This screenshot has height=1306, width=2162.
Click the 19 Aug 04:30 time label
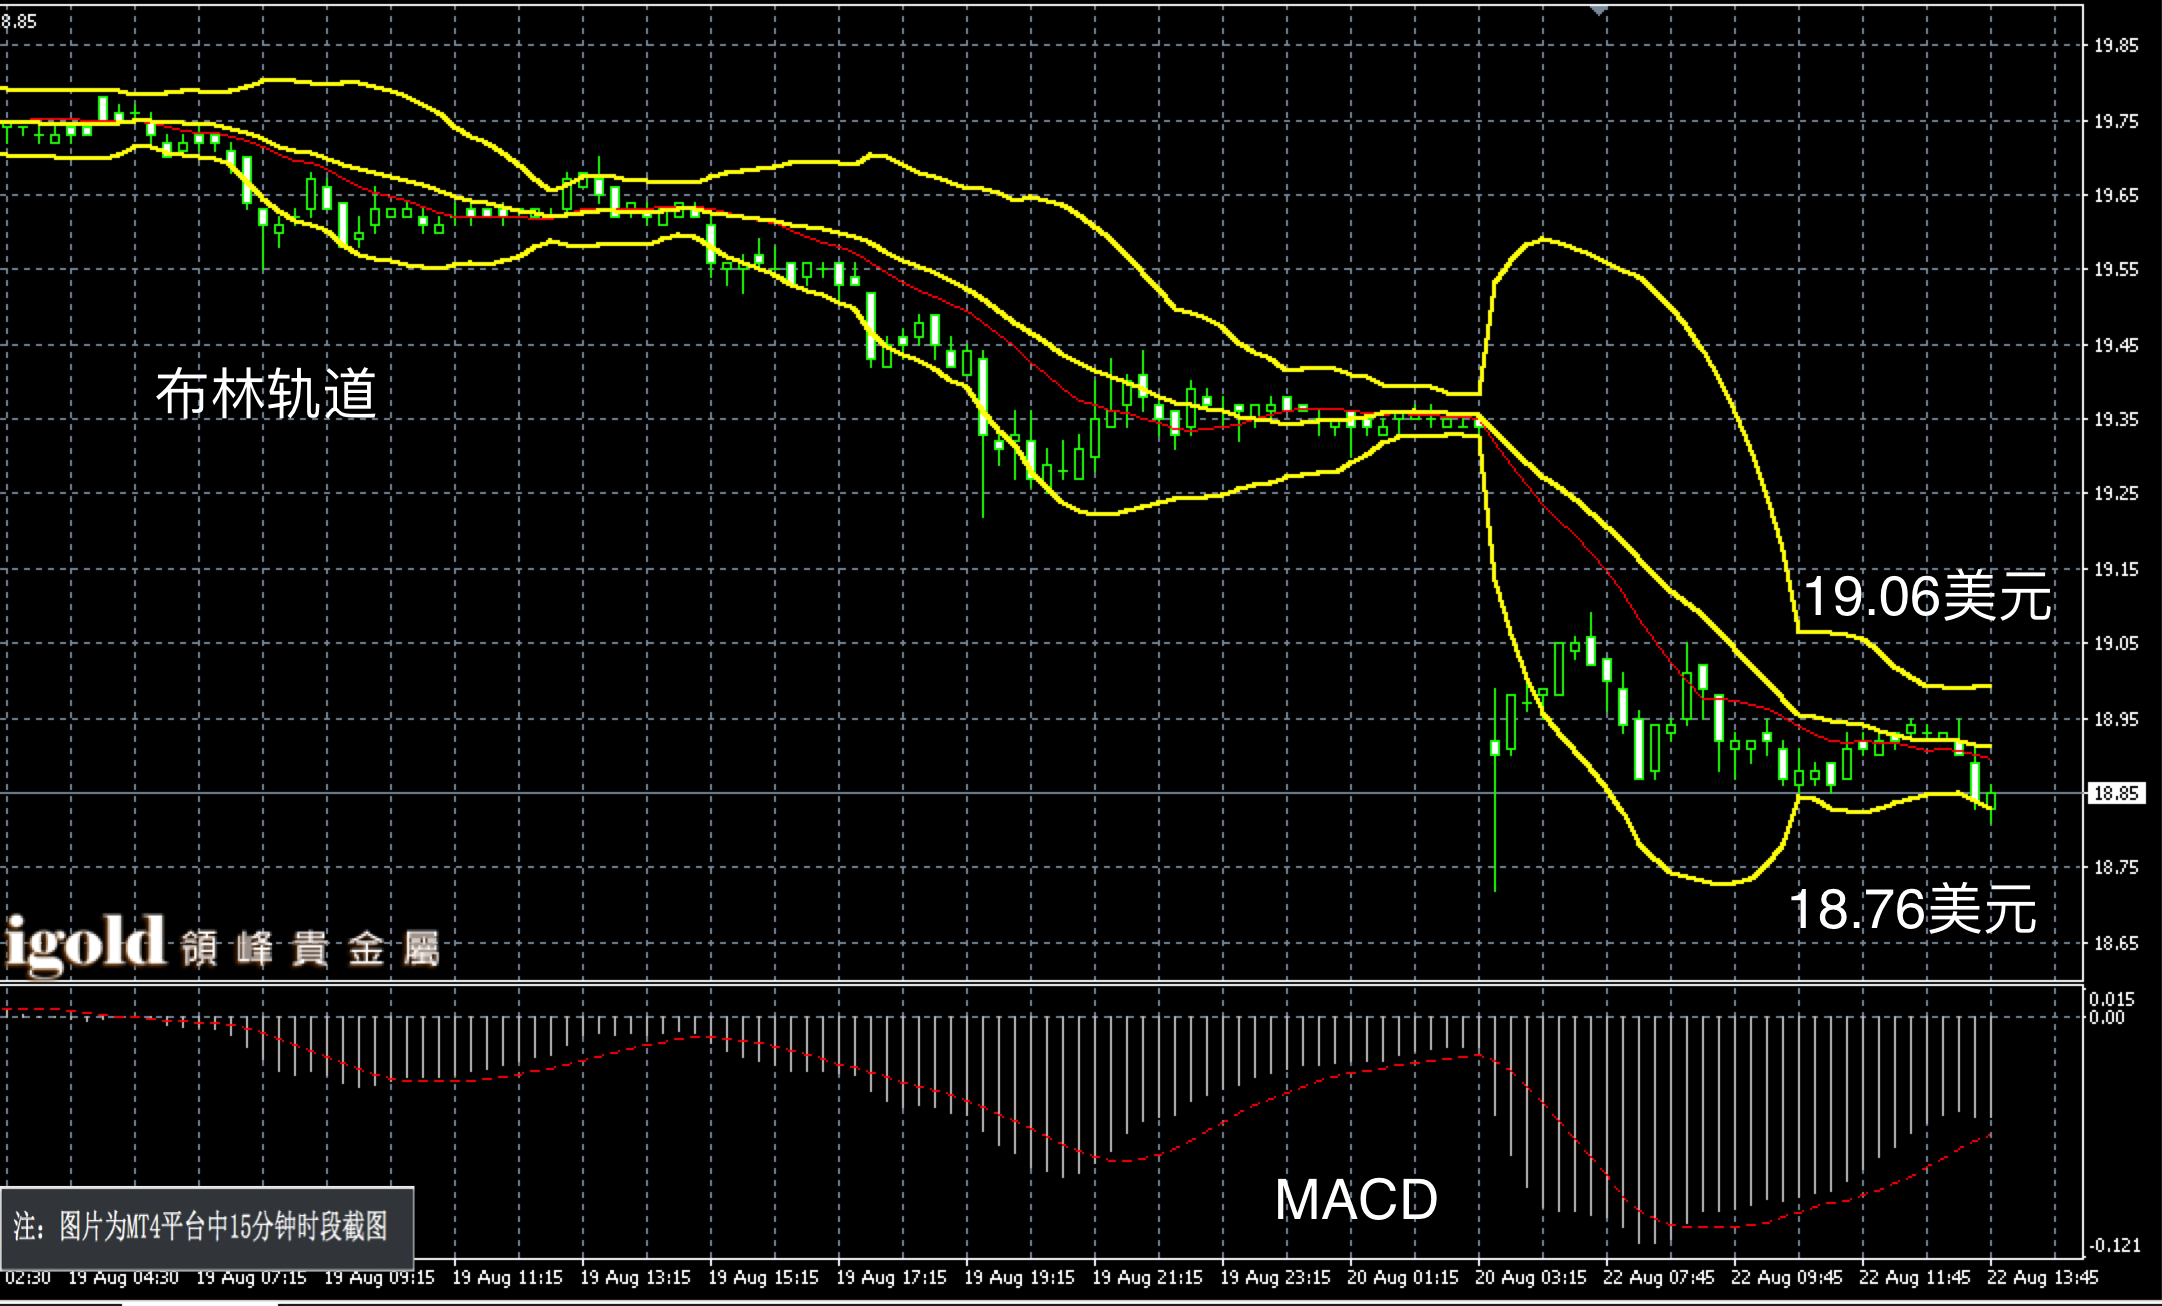tap(124, 1278)
